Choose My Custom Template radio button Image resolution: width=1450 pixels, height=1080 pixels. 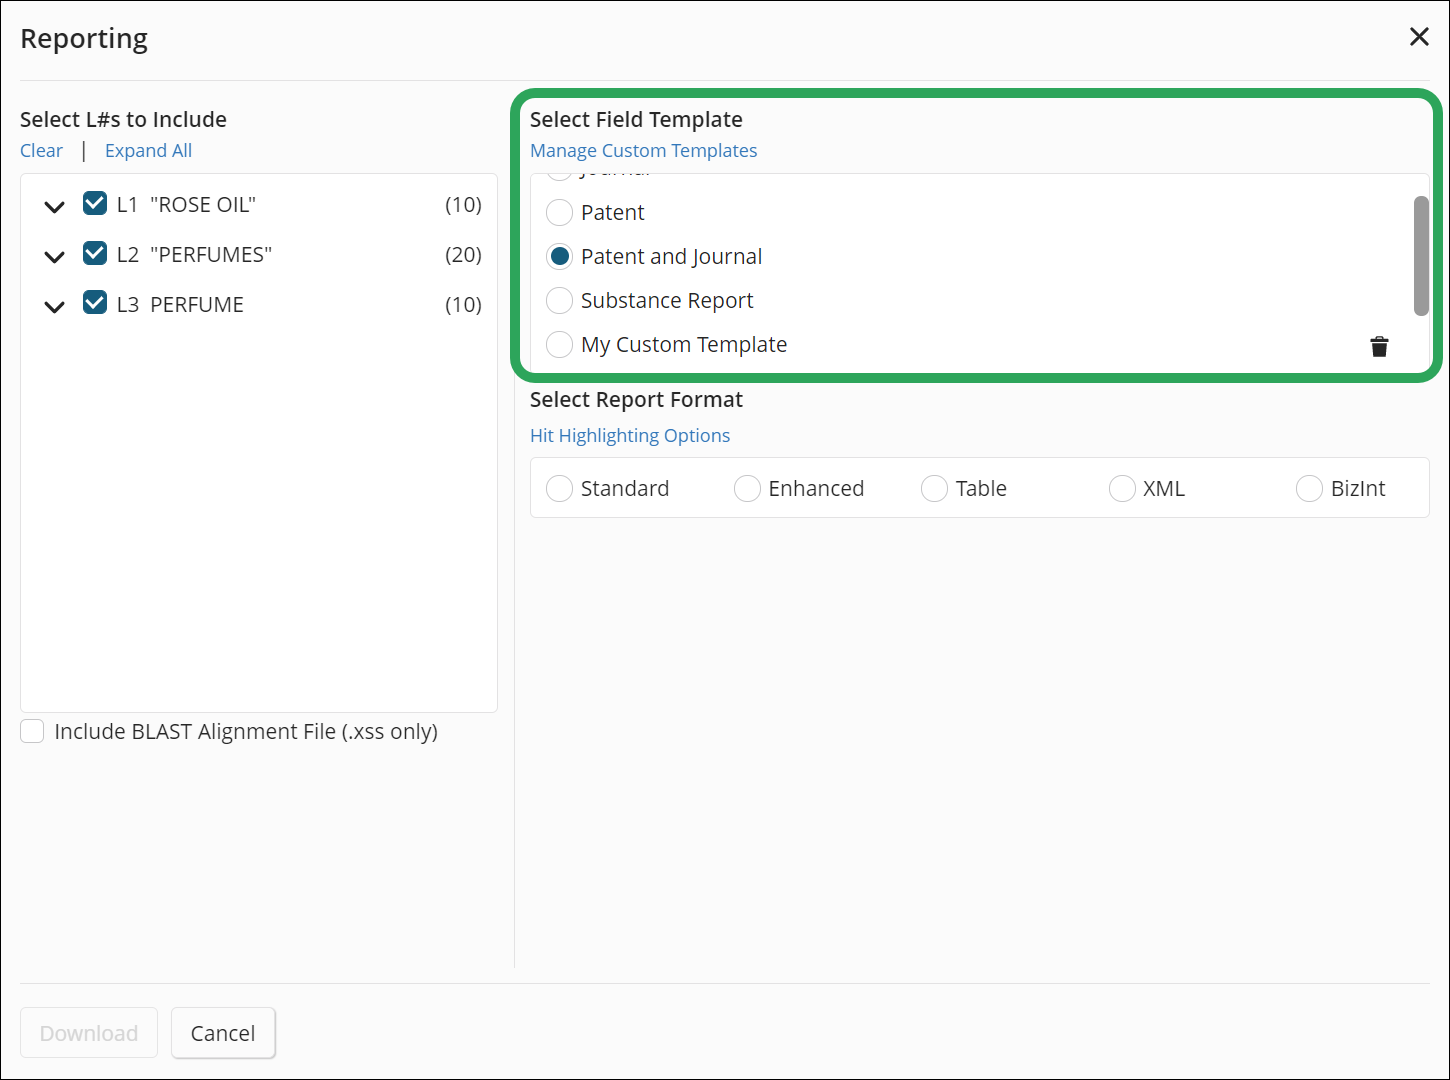[x=560, y=344]
